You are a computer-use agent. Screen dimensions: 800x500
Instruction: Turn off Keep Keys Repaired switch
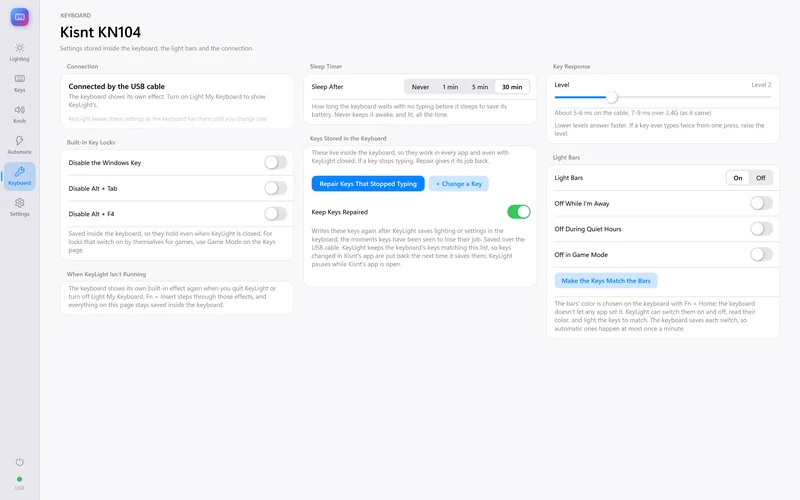pos(519,212)
